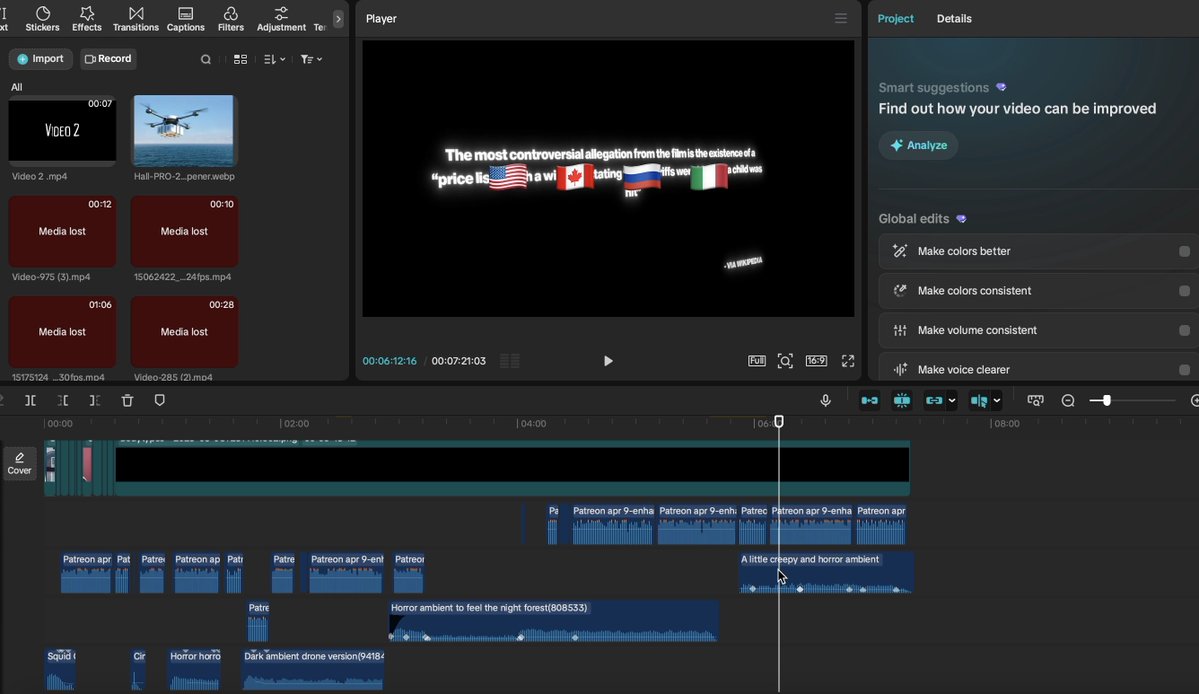Check Make colors better
The image size is (1199, 694).
click(x=1184, y=251)
